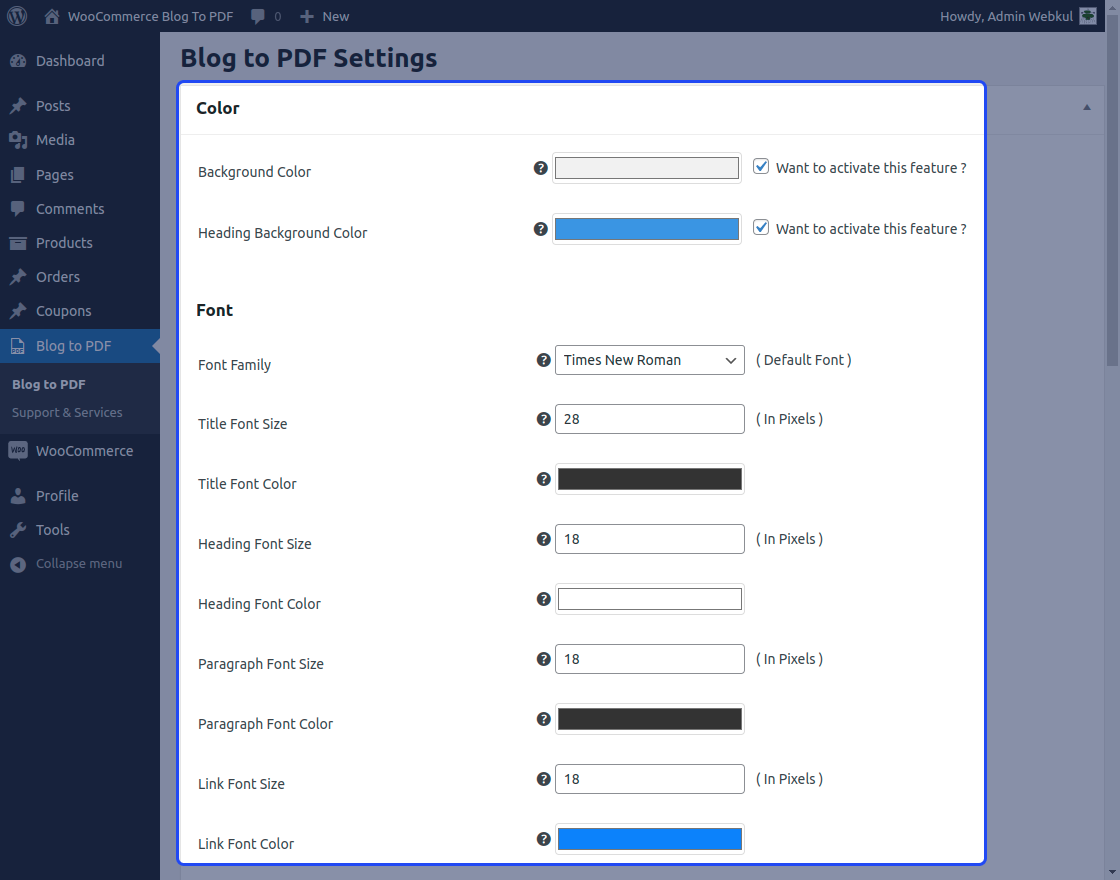Pick the Heading Background Color blue swatch
The image size is (1120, 880).
647,229
